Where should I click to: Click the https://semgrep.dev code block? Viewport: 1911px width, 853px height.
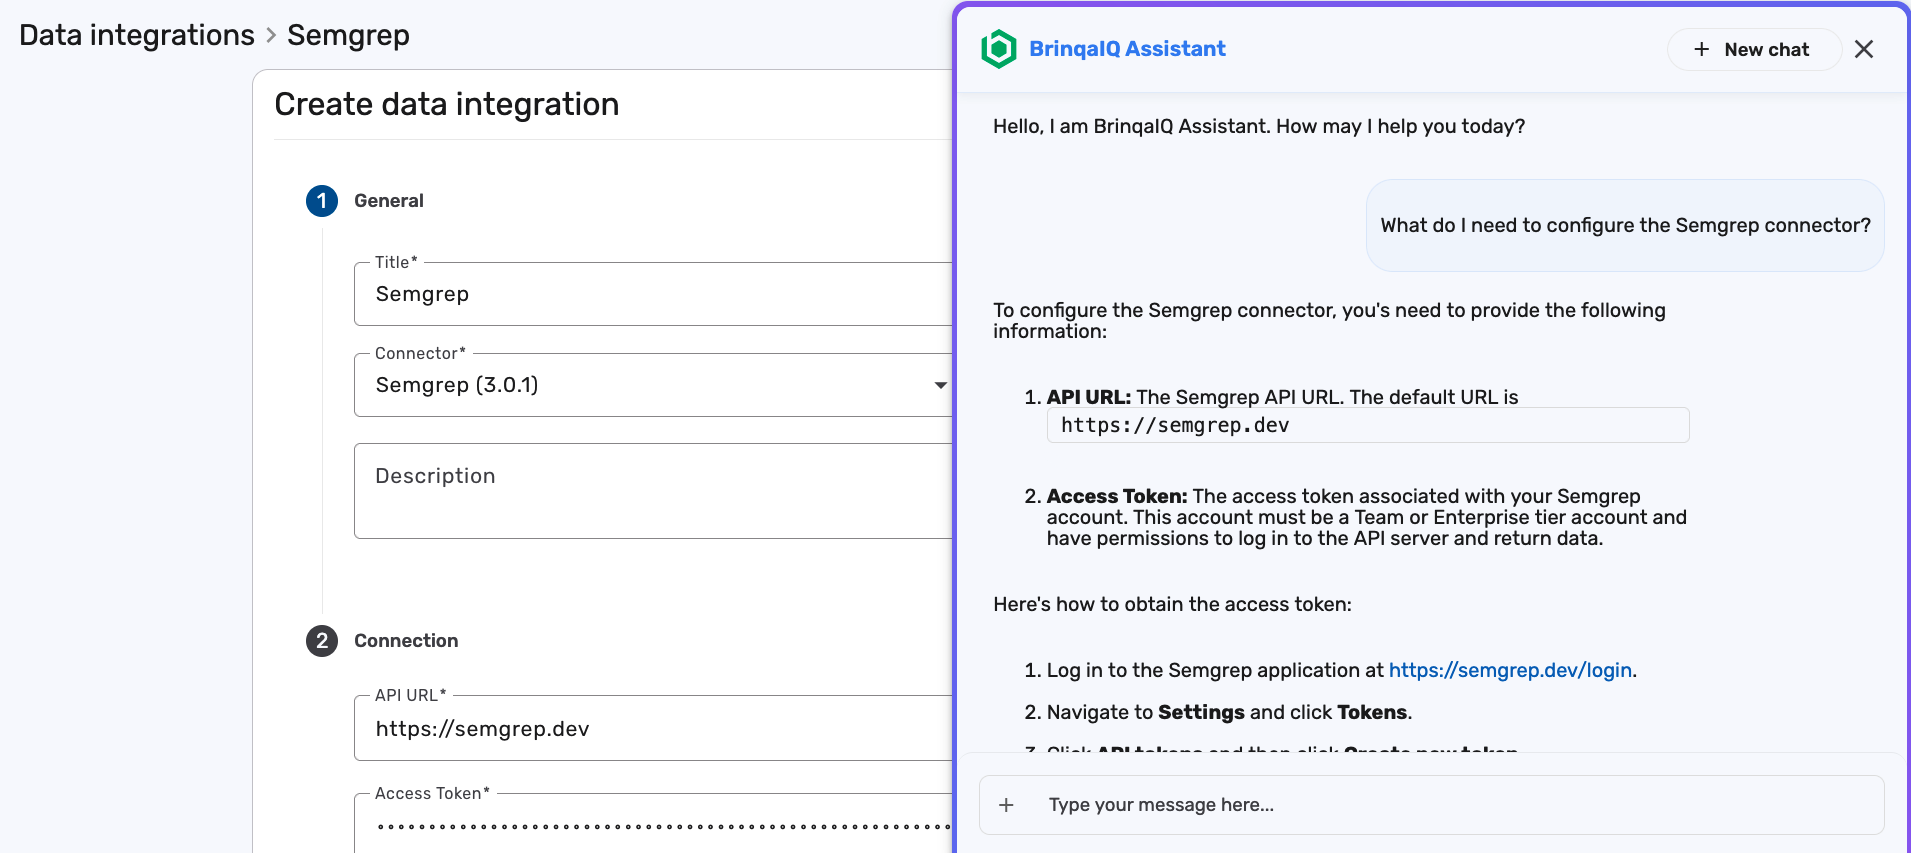point(1367,425)
